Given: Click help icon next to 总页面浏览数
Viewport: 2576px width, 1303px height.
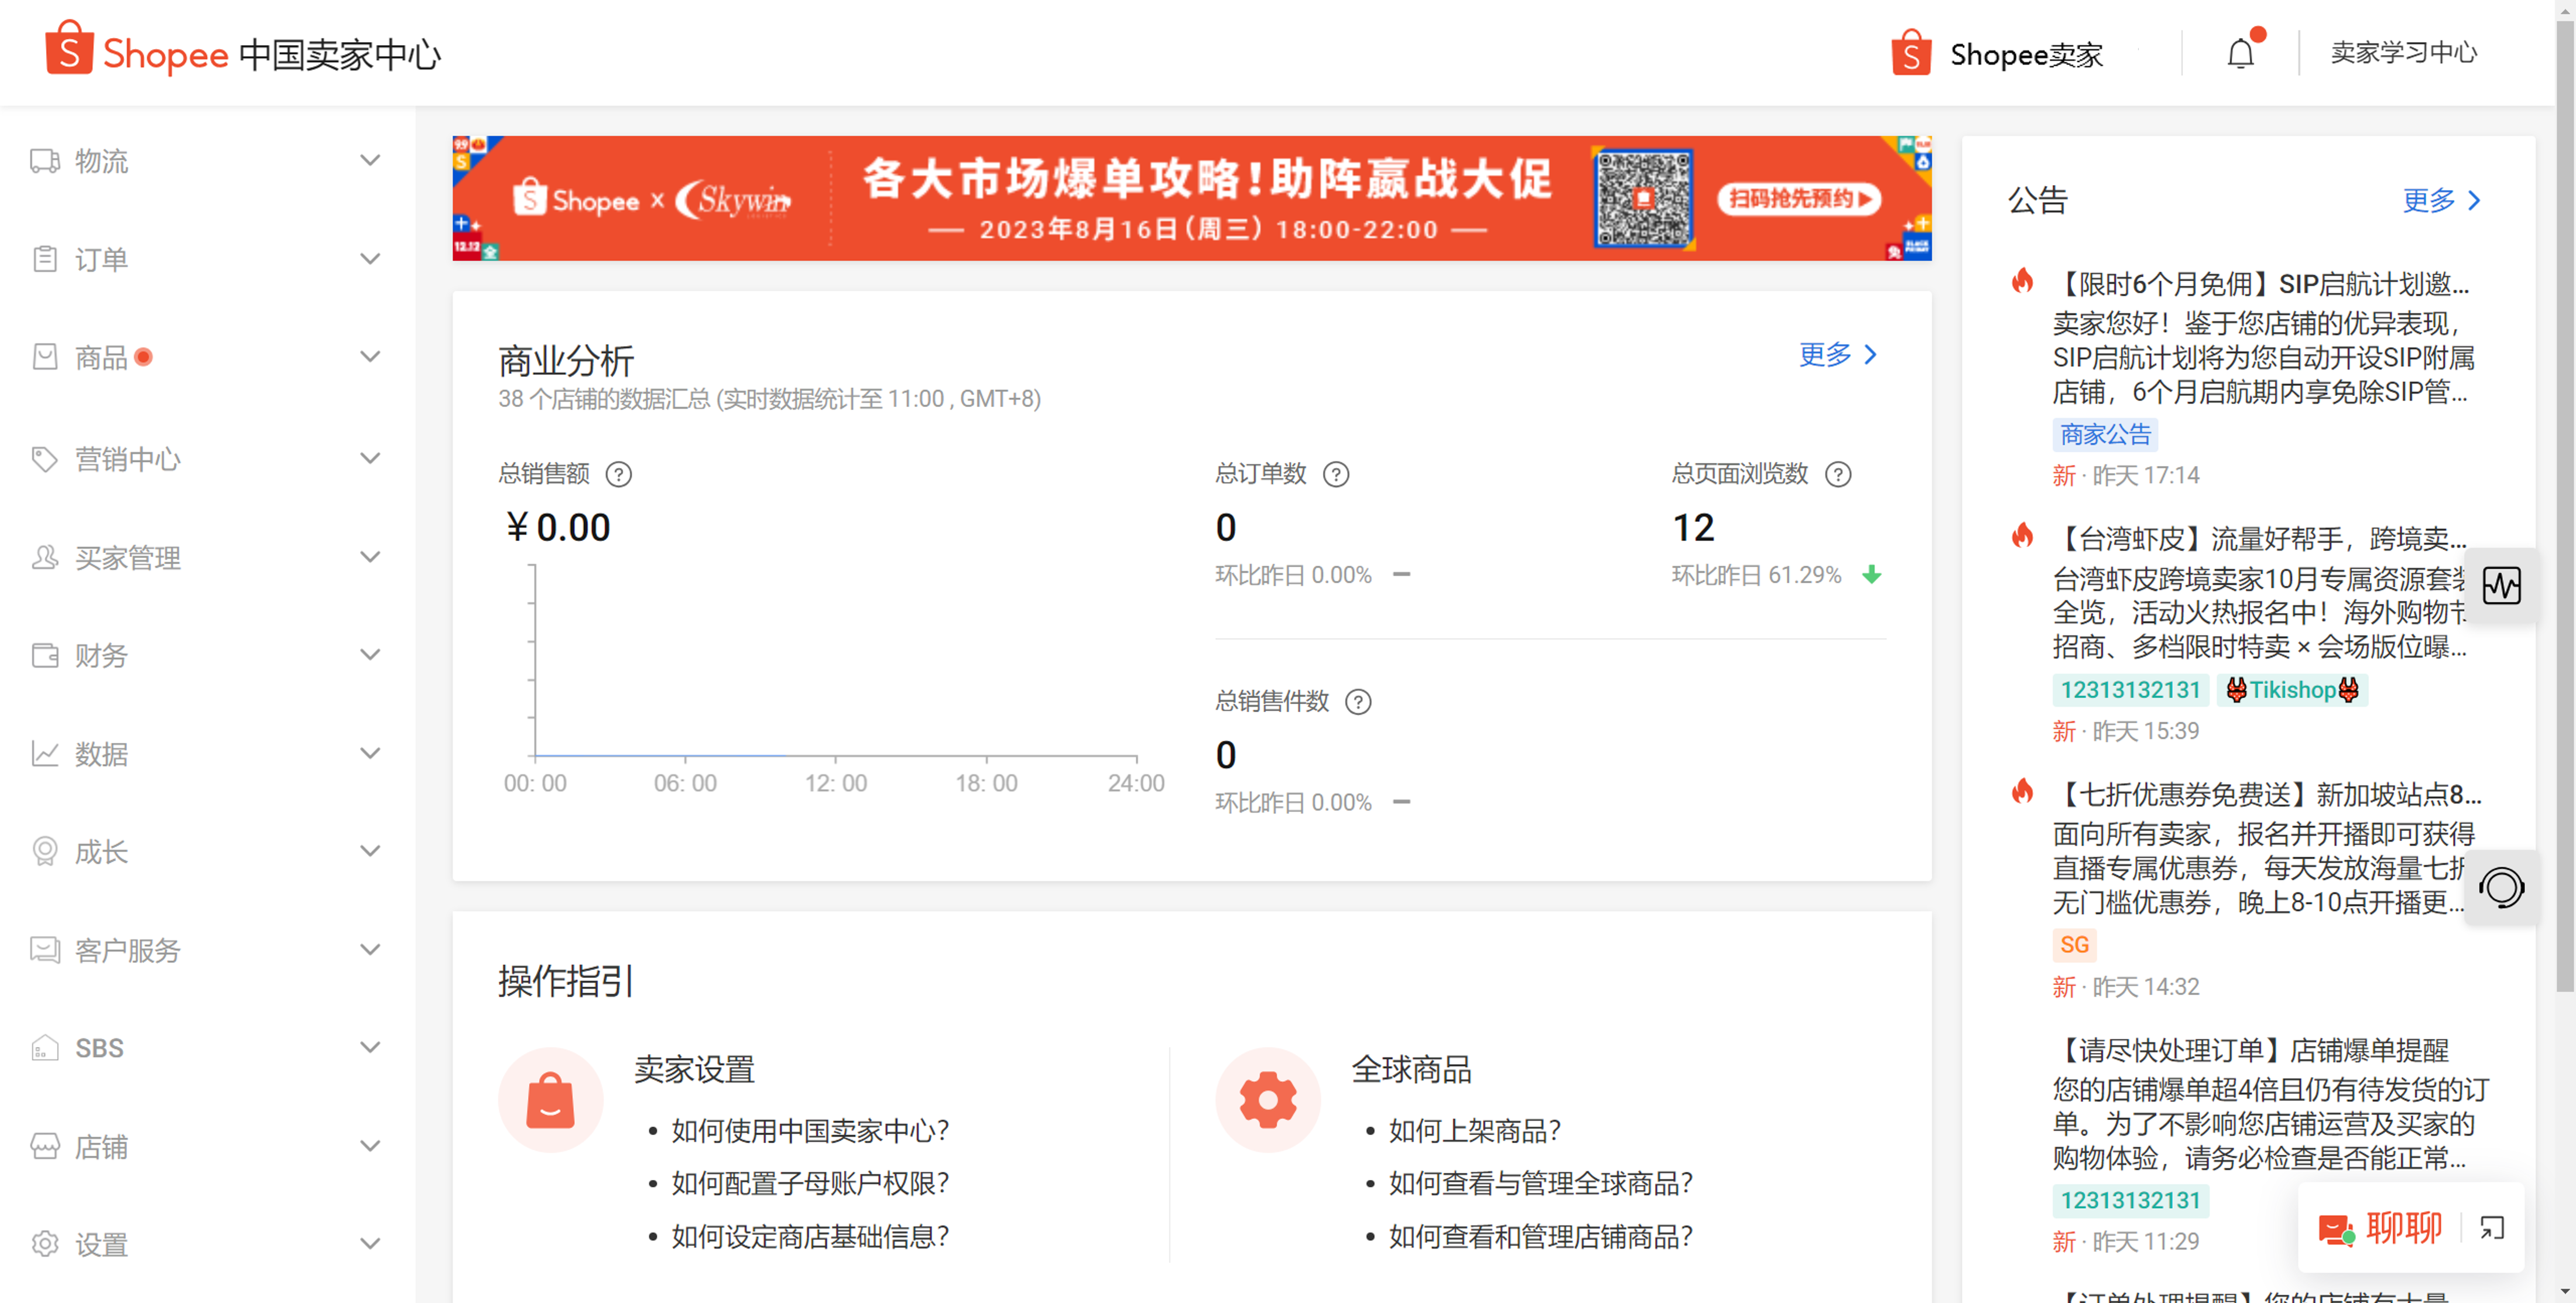Looking at the screenshot, I should coord(1838,474).
